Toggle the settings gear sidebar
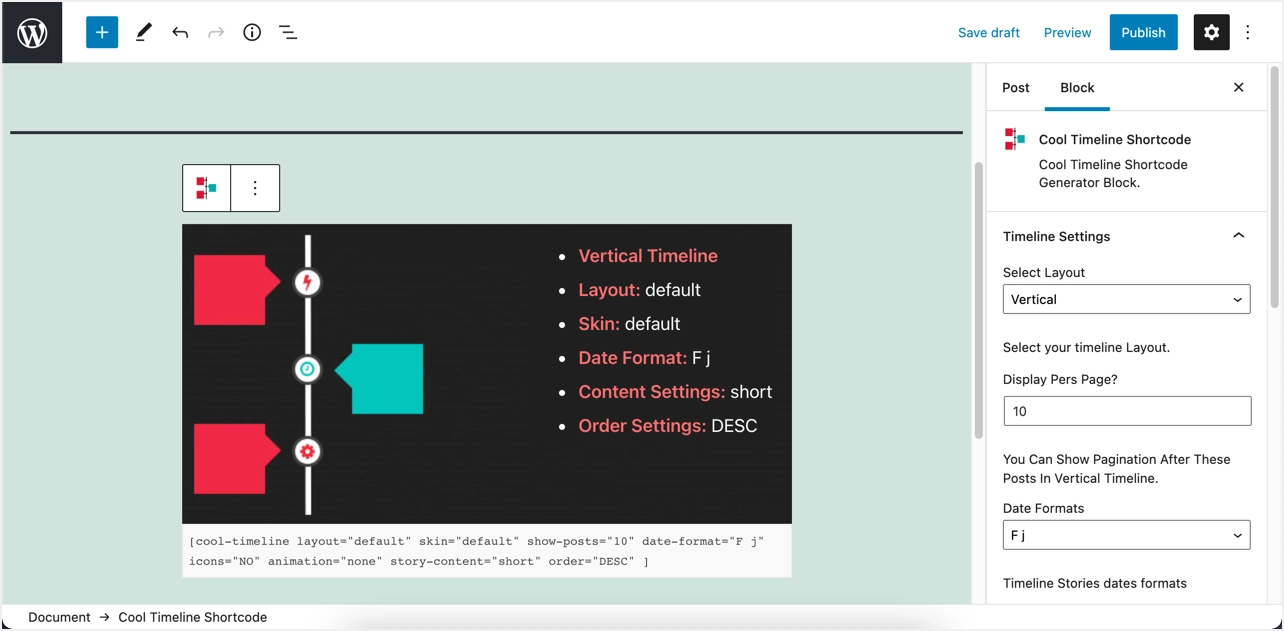The width and height of the screenshot is (1284, 631). 1211,32
